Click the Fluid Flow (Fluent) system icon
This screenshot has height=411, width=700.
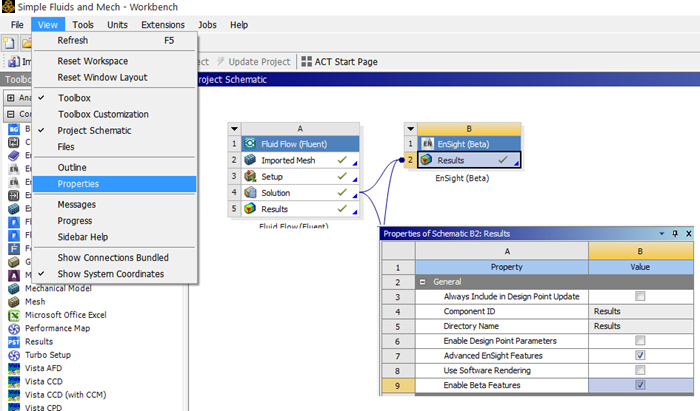coord(250,144)
